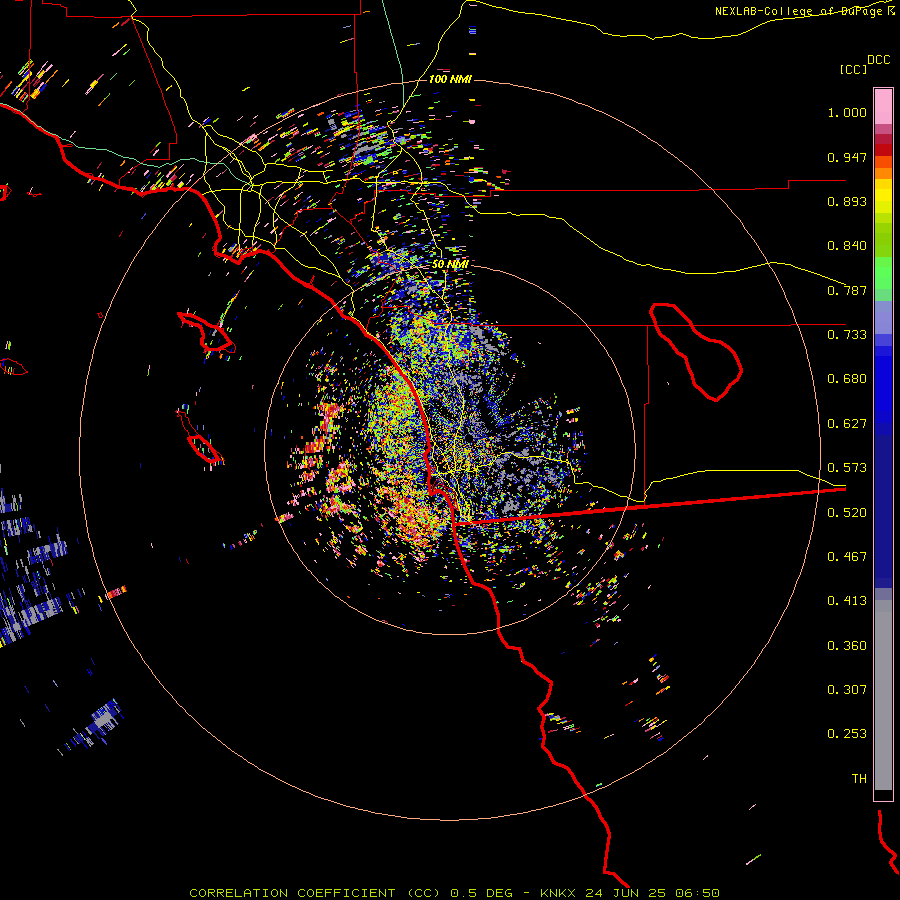The image size is (900, 900).
Task: Click the 06:50 timestamp
Action: point(697,893)
